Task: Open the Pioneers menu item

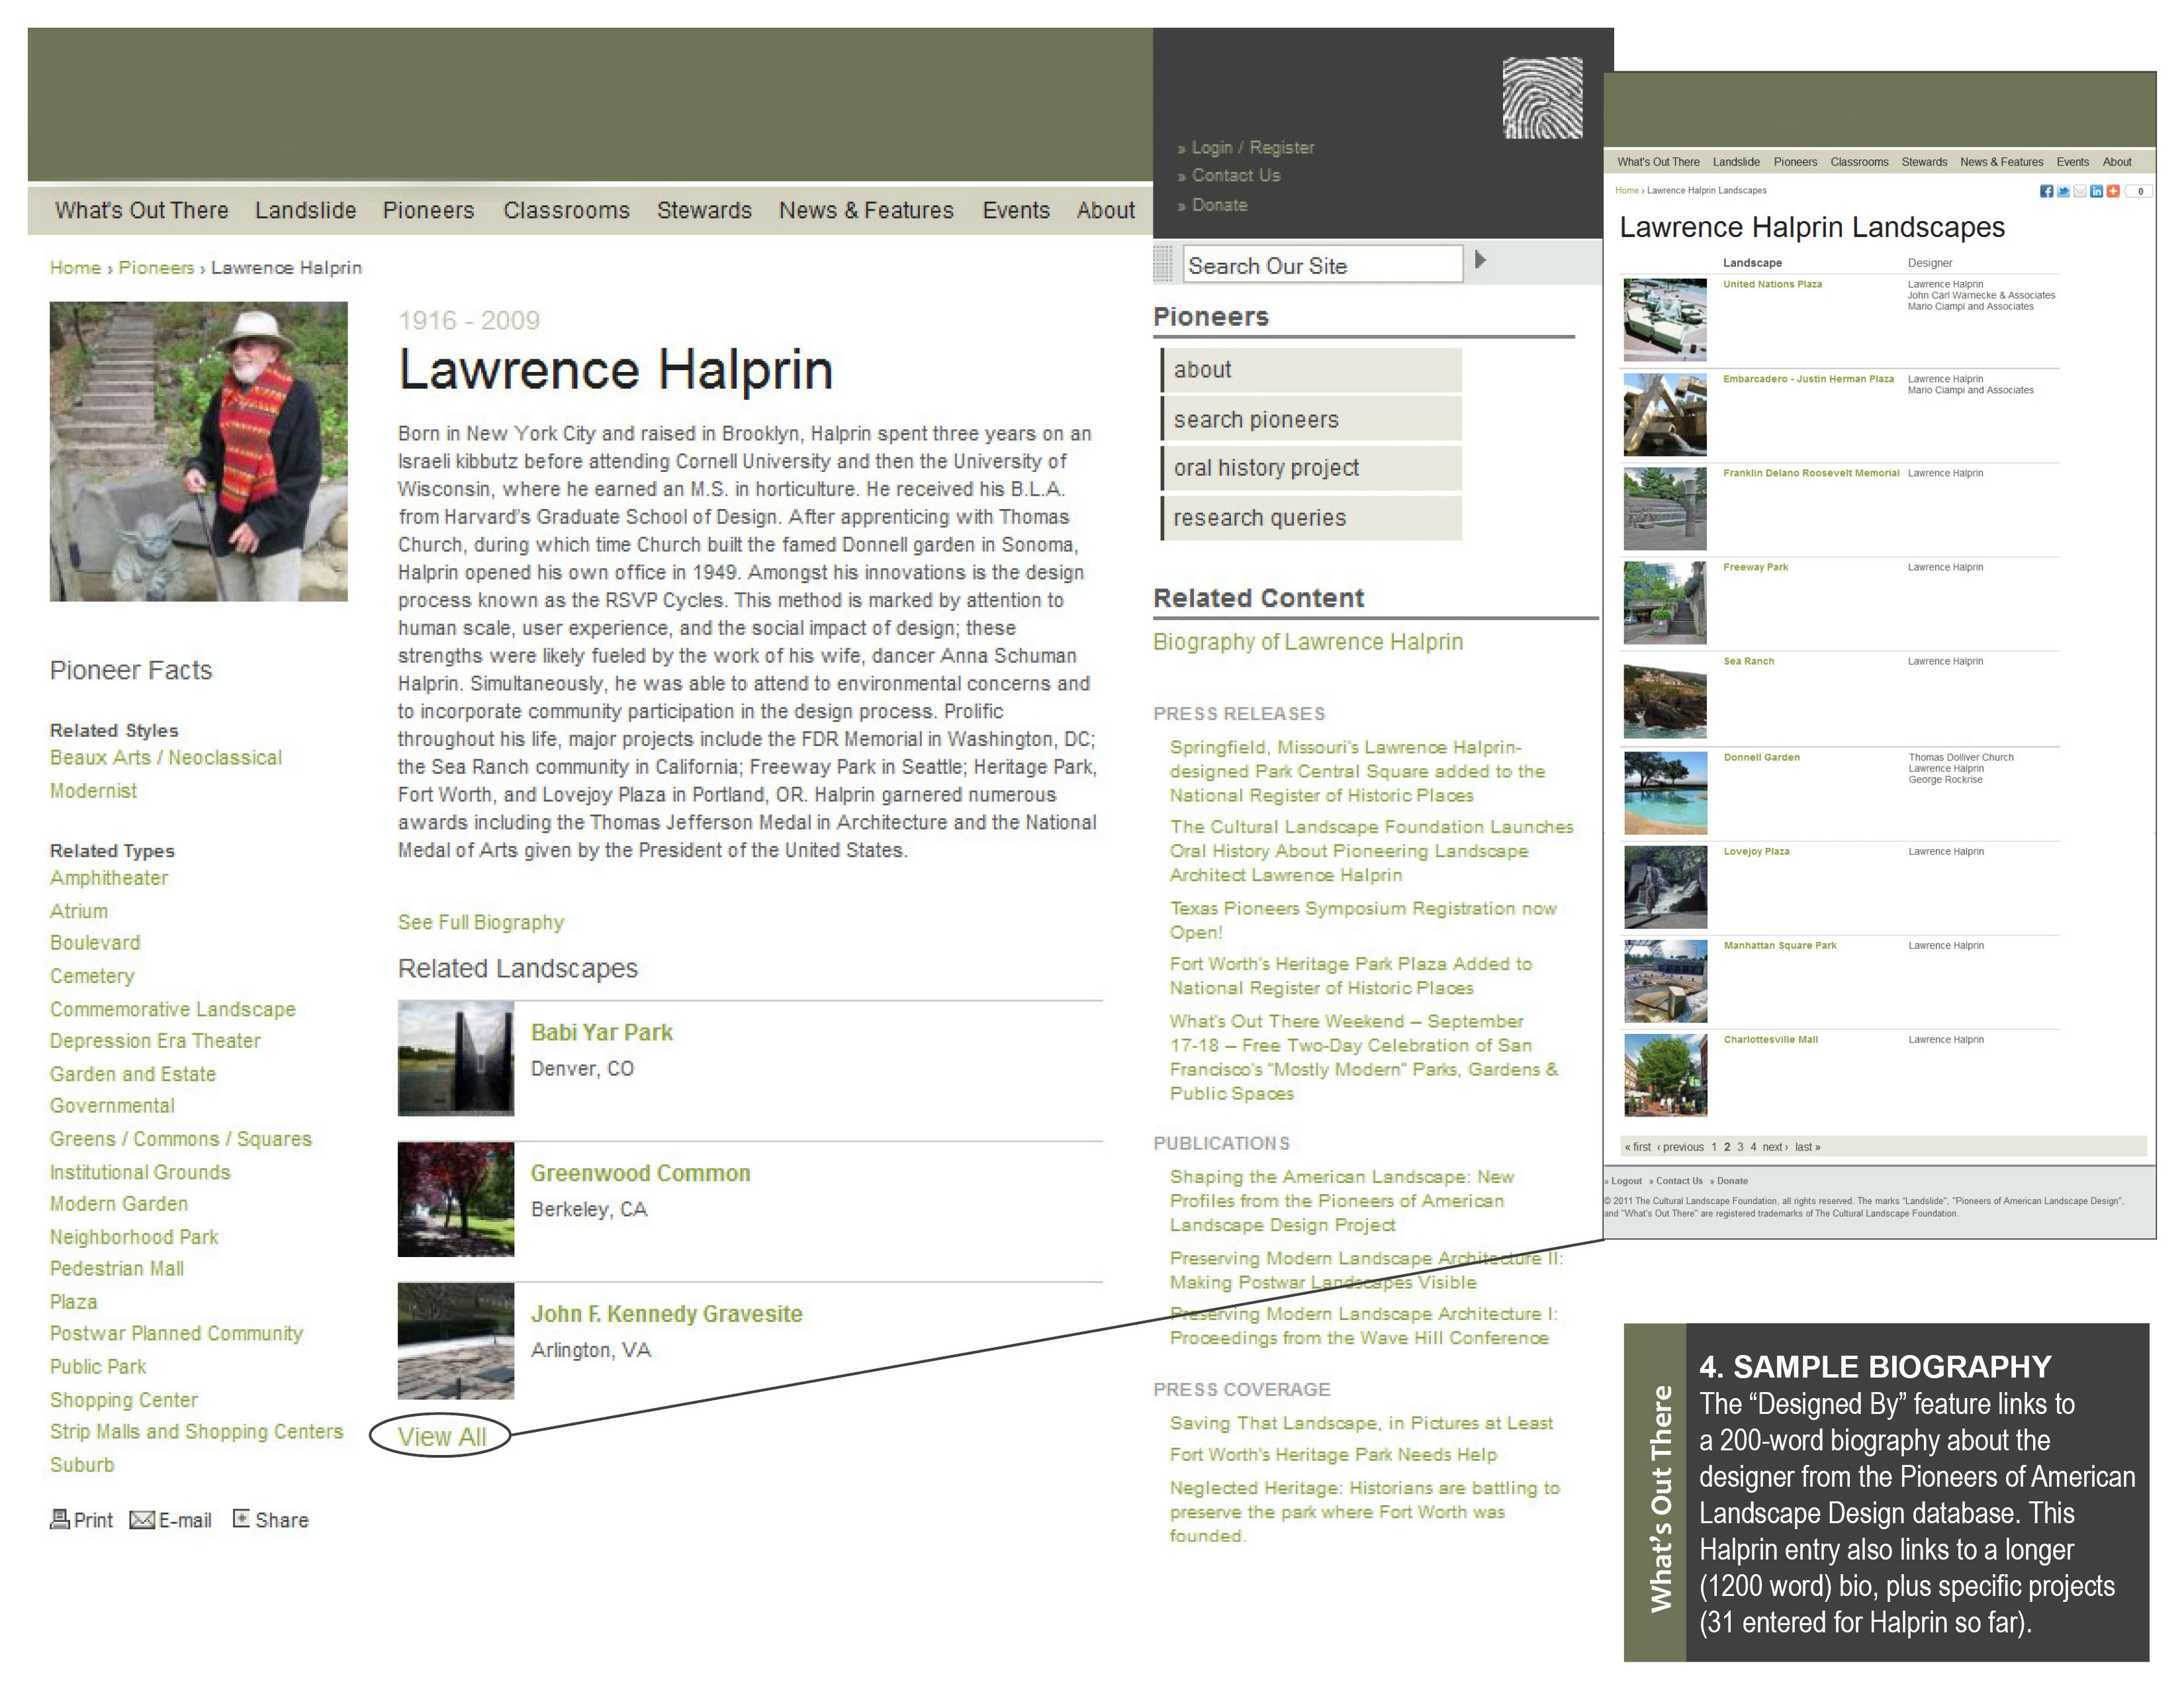Action: pos(428,210)
